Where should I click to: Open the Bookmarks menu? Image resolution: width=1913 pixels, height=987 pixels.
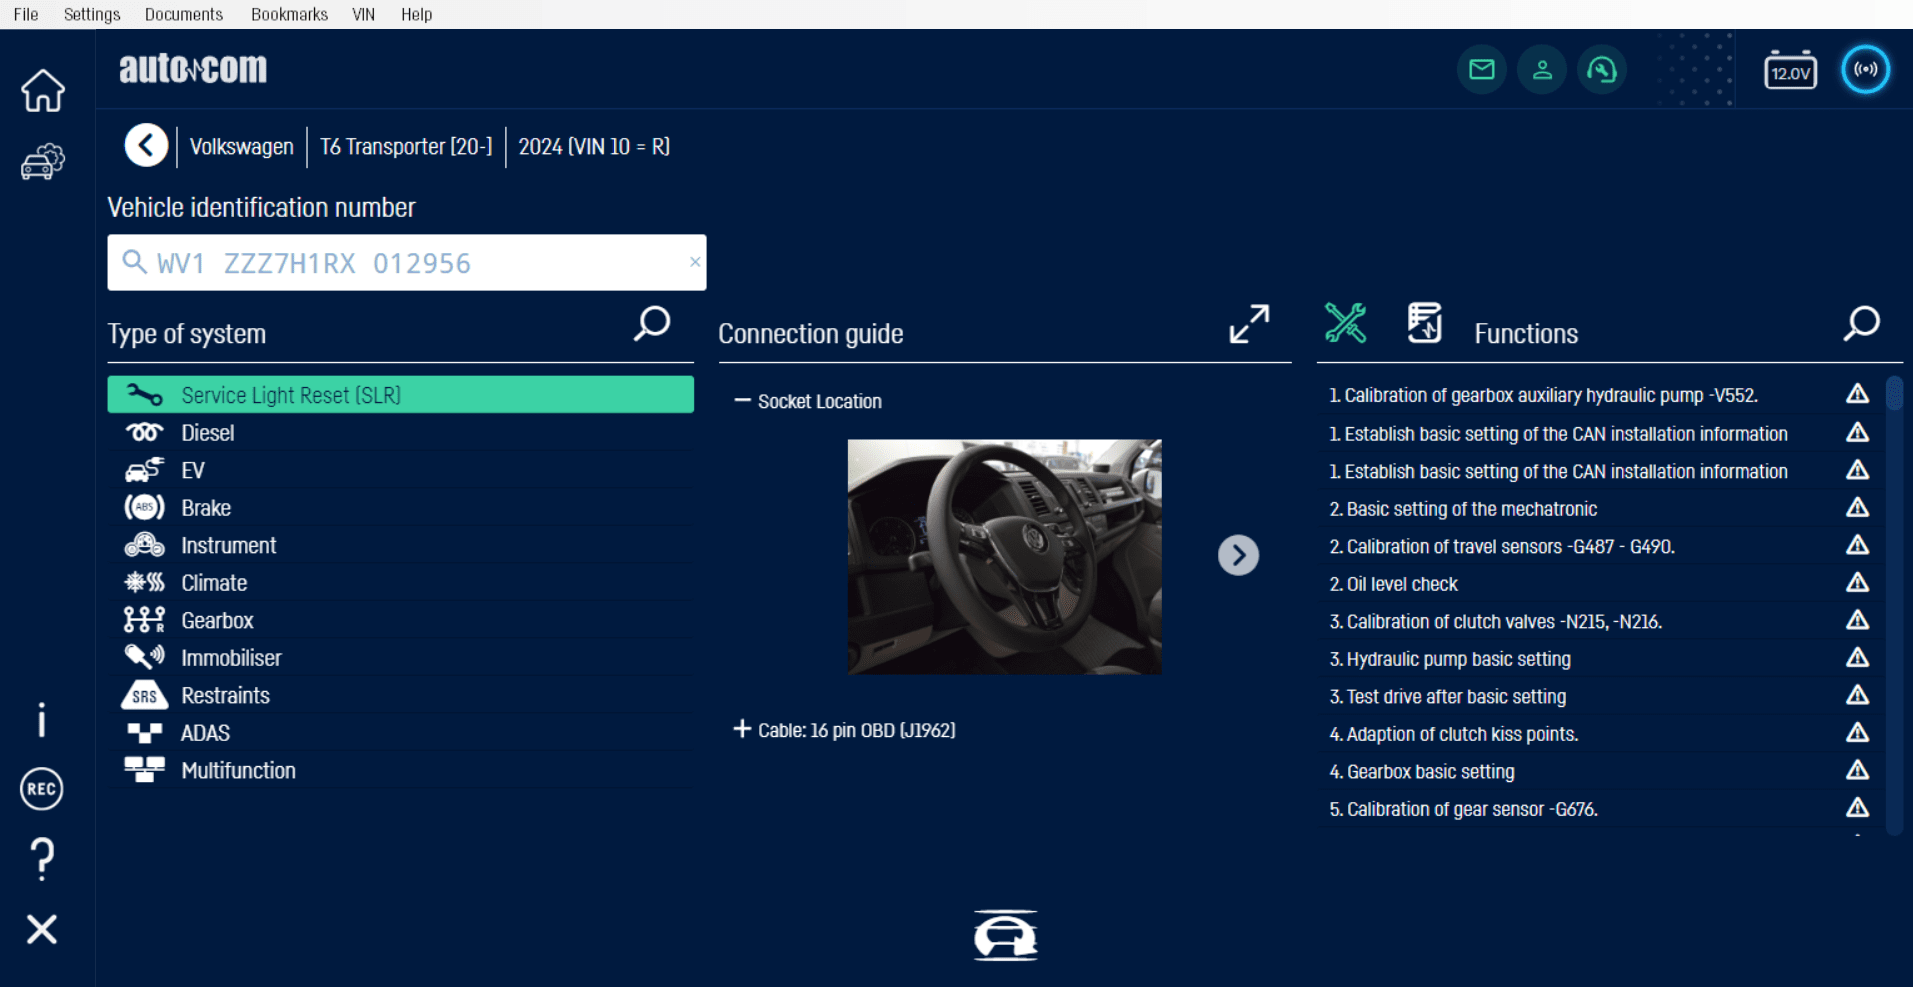tap(289, 14)
